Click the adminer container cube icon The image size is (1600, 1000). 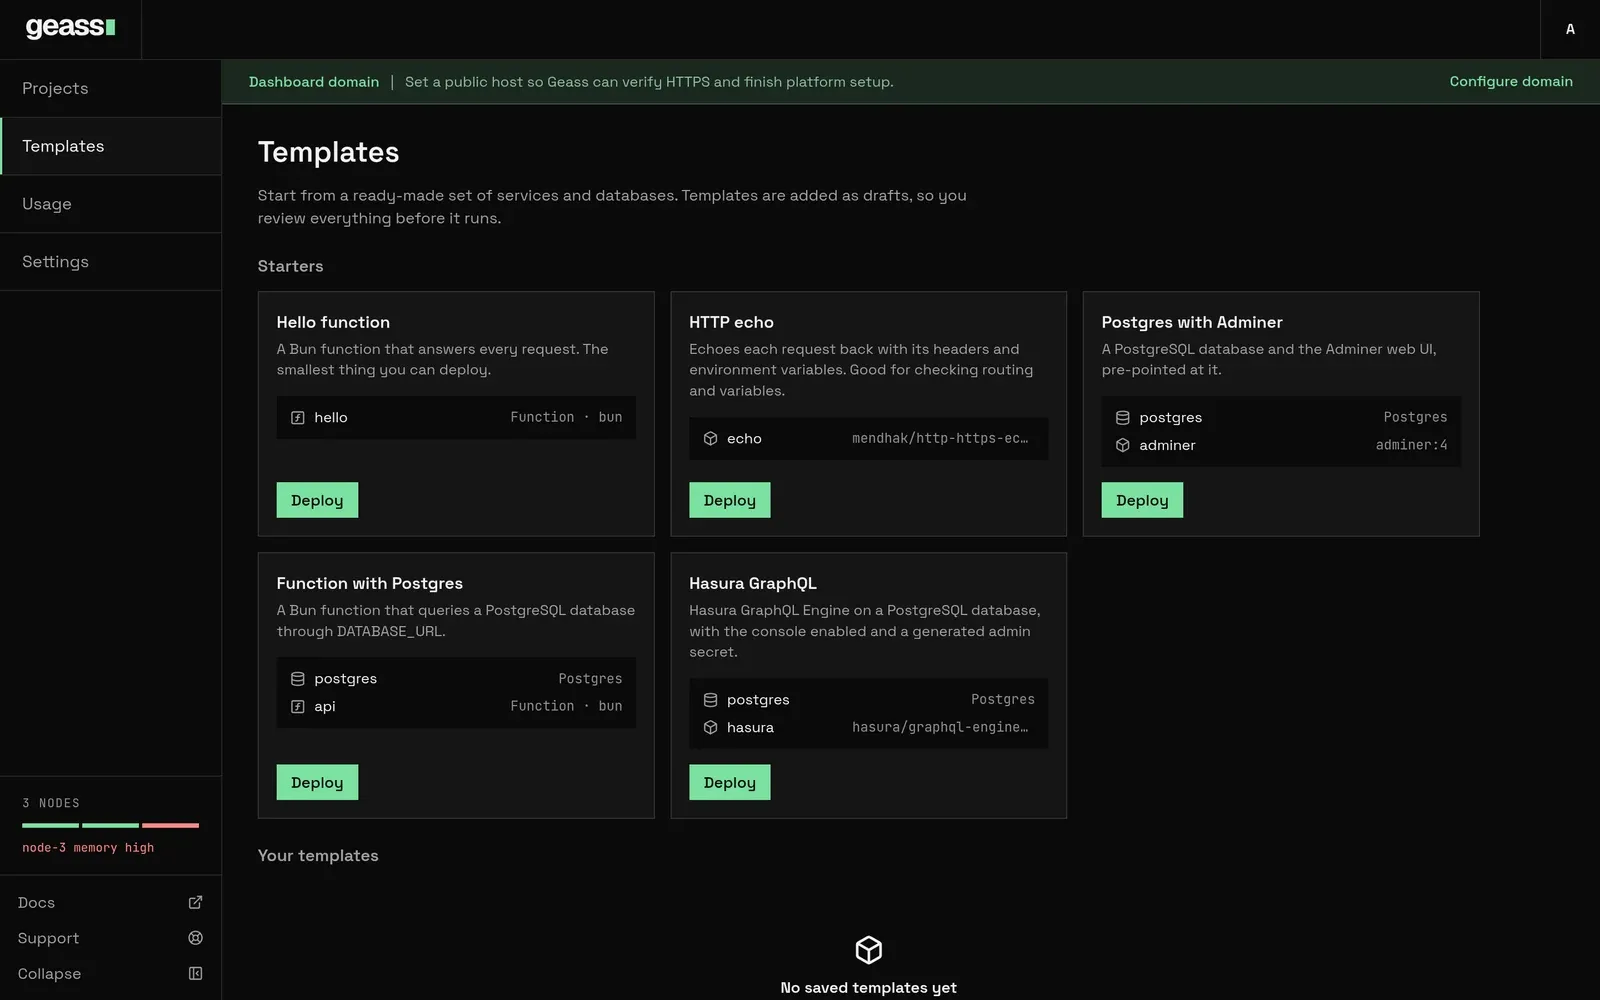[1122, 446]
